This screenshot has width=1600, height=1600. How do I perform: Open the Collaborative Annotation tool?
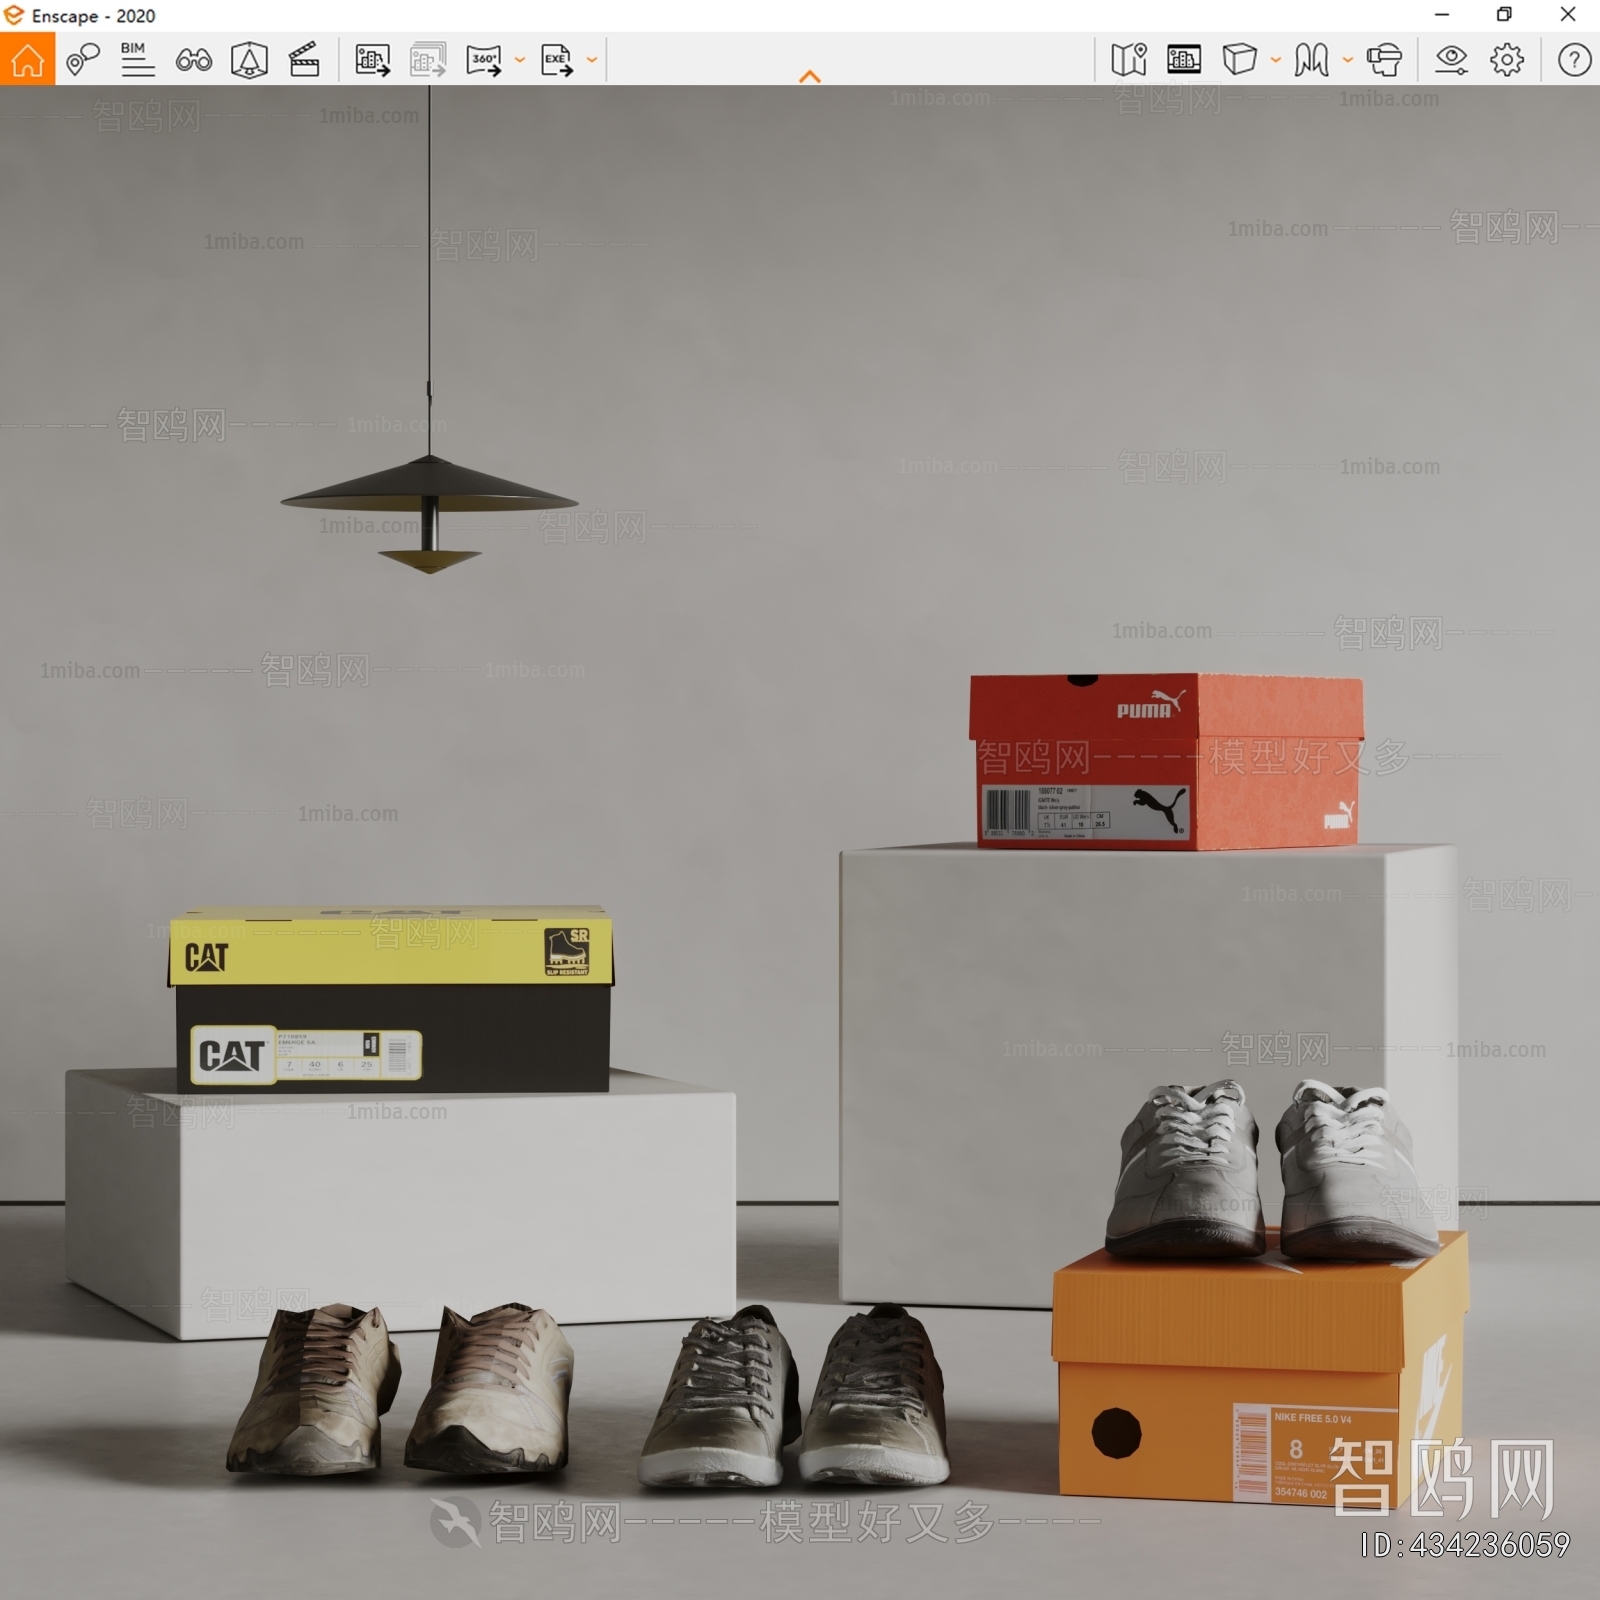click(83, 60)
